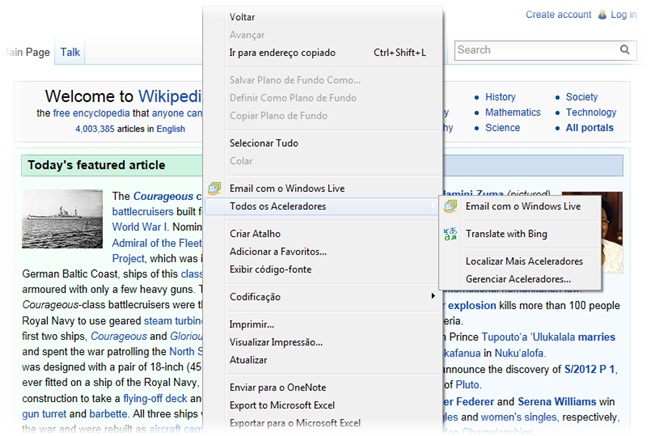
Task: Select Imprimir from context menu
Action: point(252,324)
